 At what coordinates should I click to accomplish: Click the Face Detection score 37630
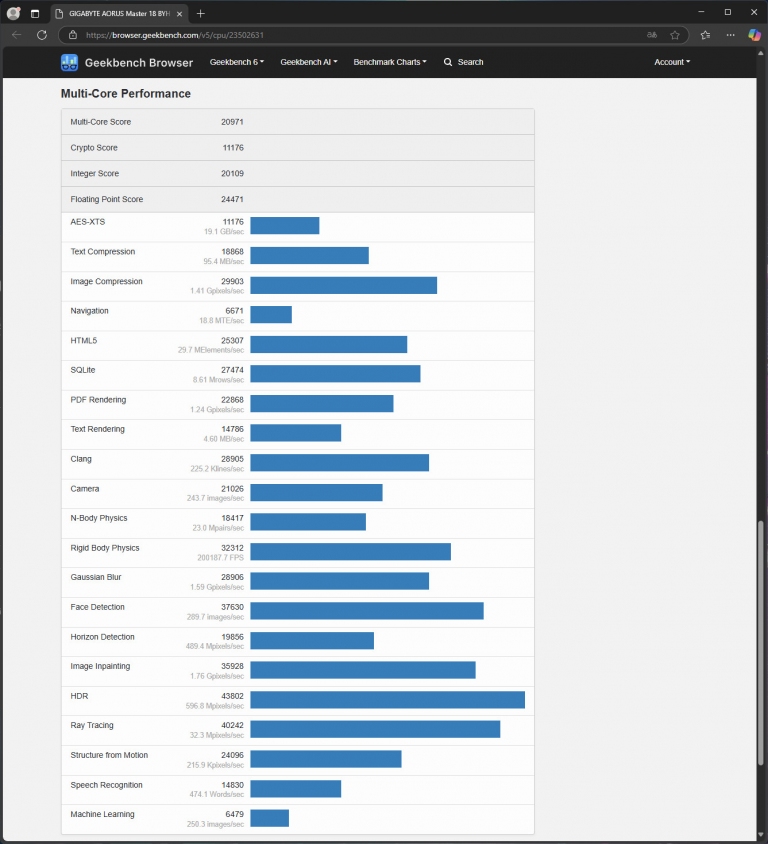[x=232, y=607]
